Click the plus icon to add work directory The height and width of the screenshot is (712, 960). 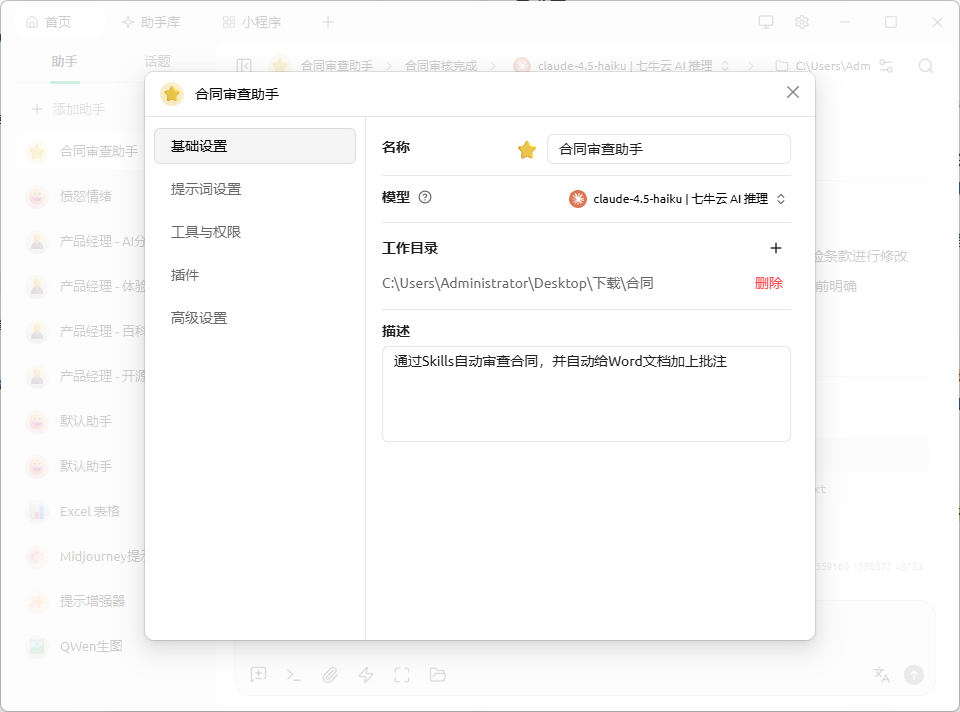click(x=776, y=248)
